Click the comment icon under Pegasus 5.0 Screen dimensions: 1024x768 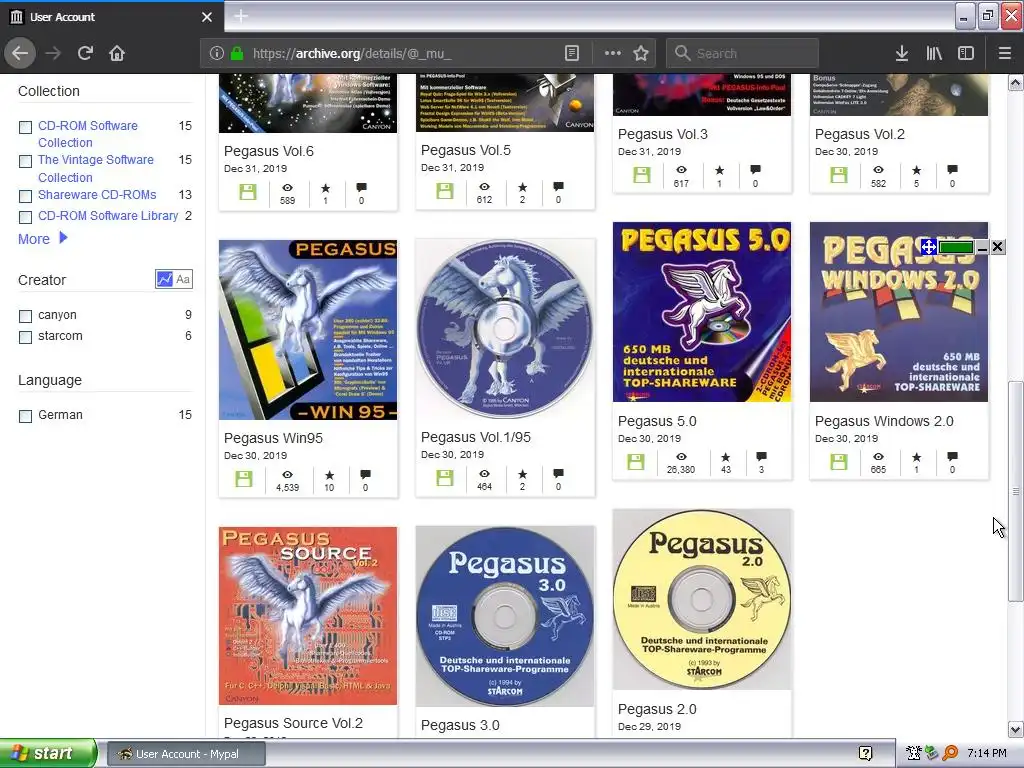coord(761,456)
